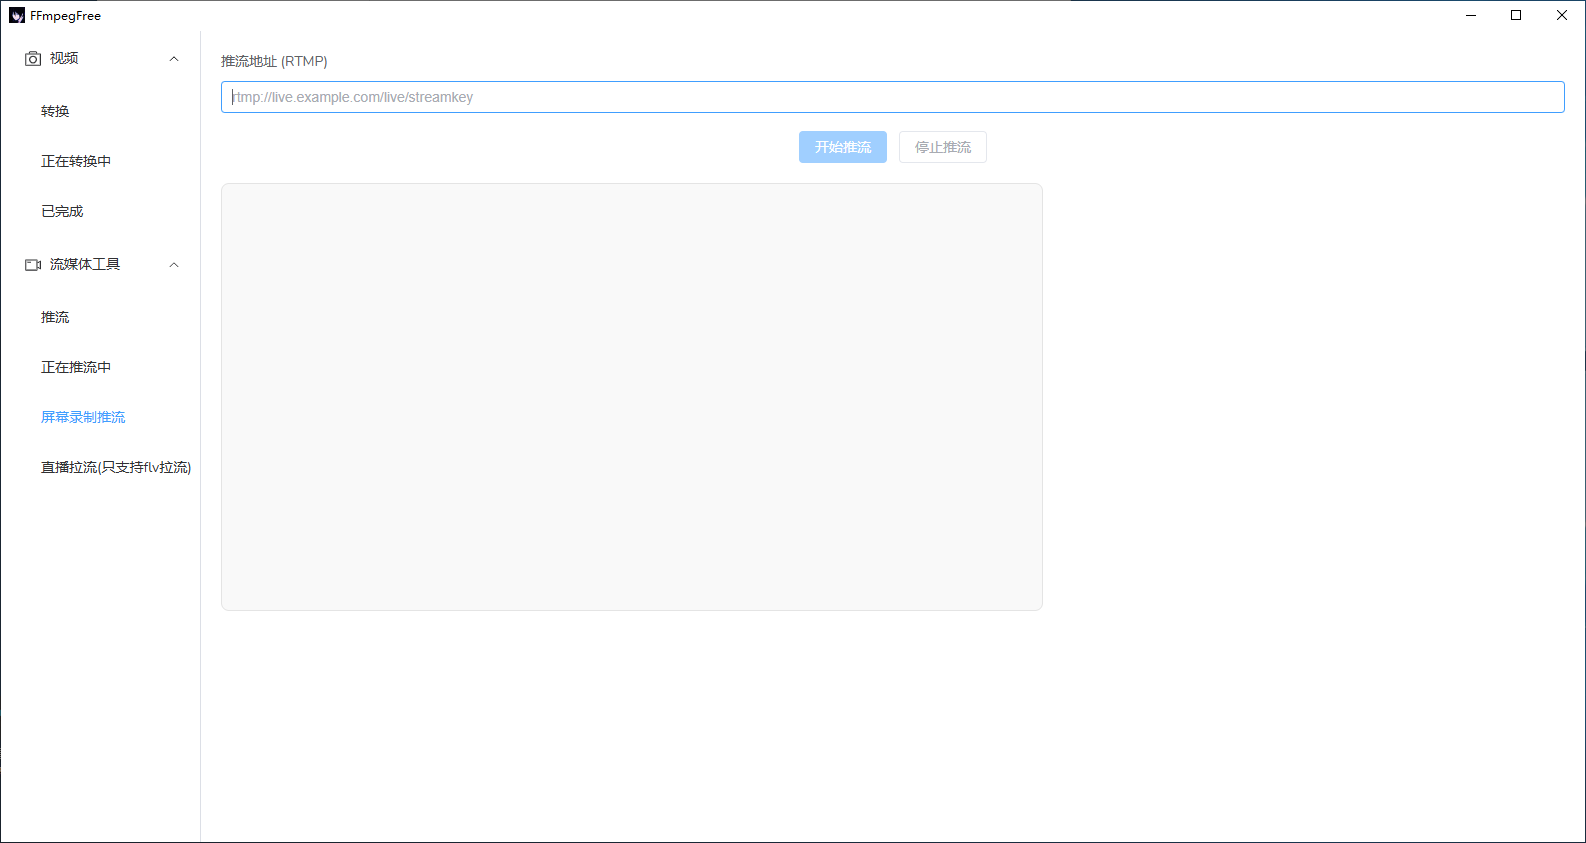
Task: Click the video camera icon beside 流媒体工具
Action: coord(33,265)
